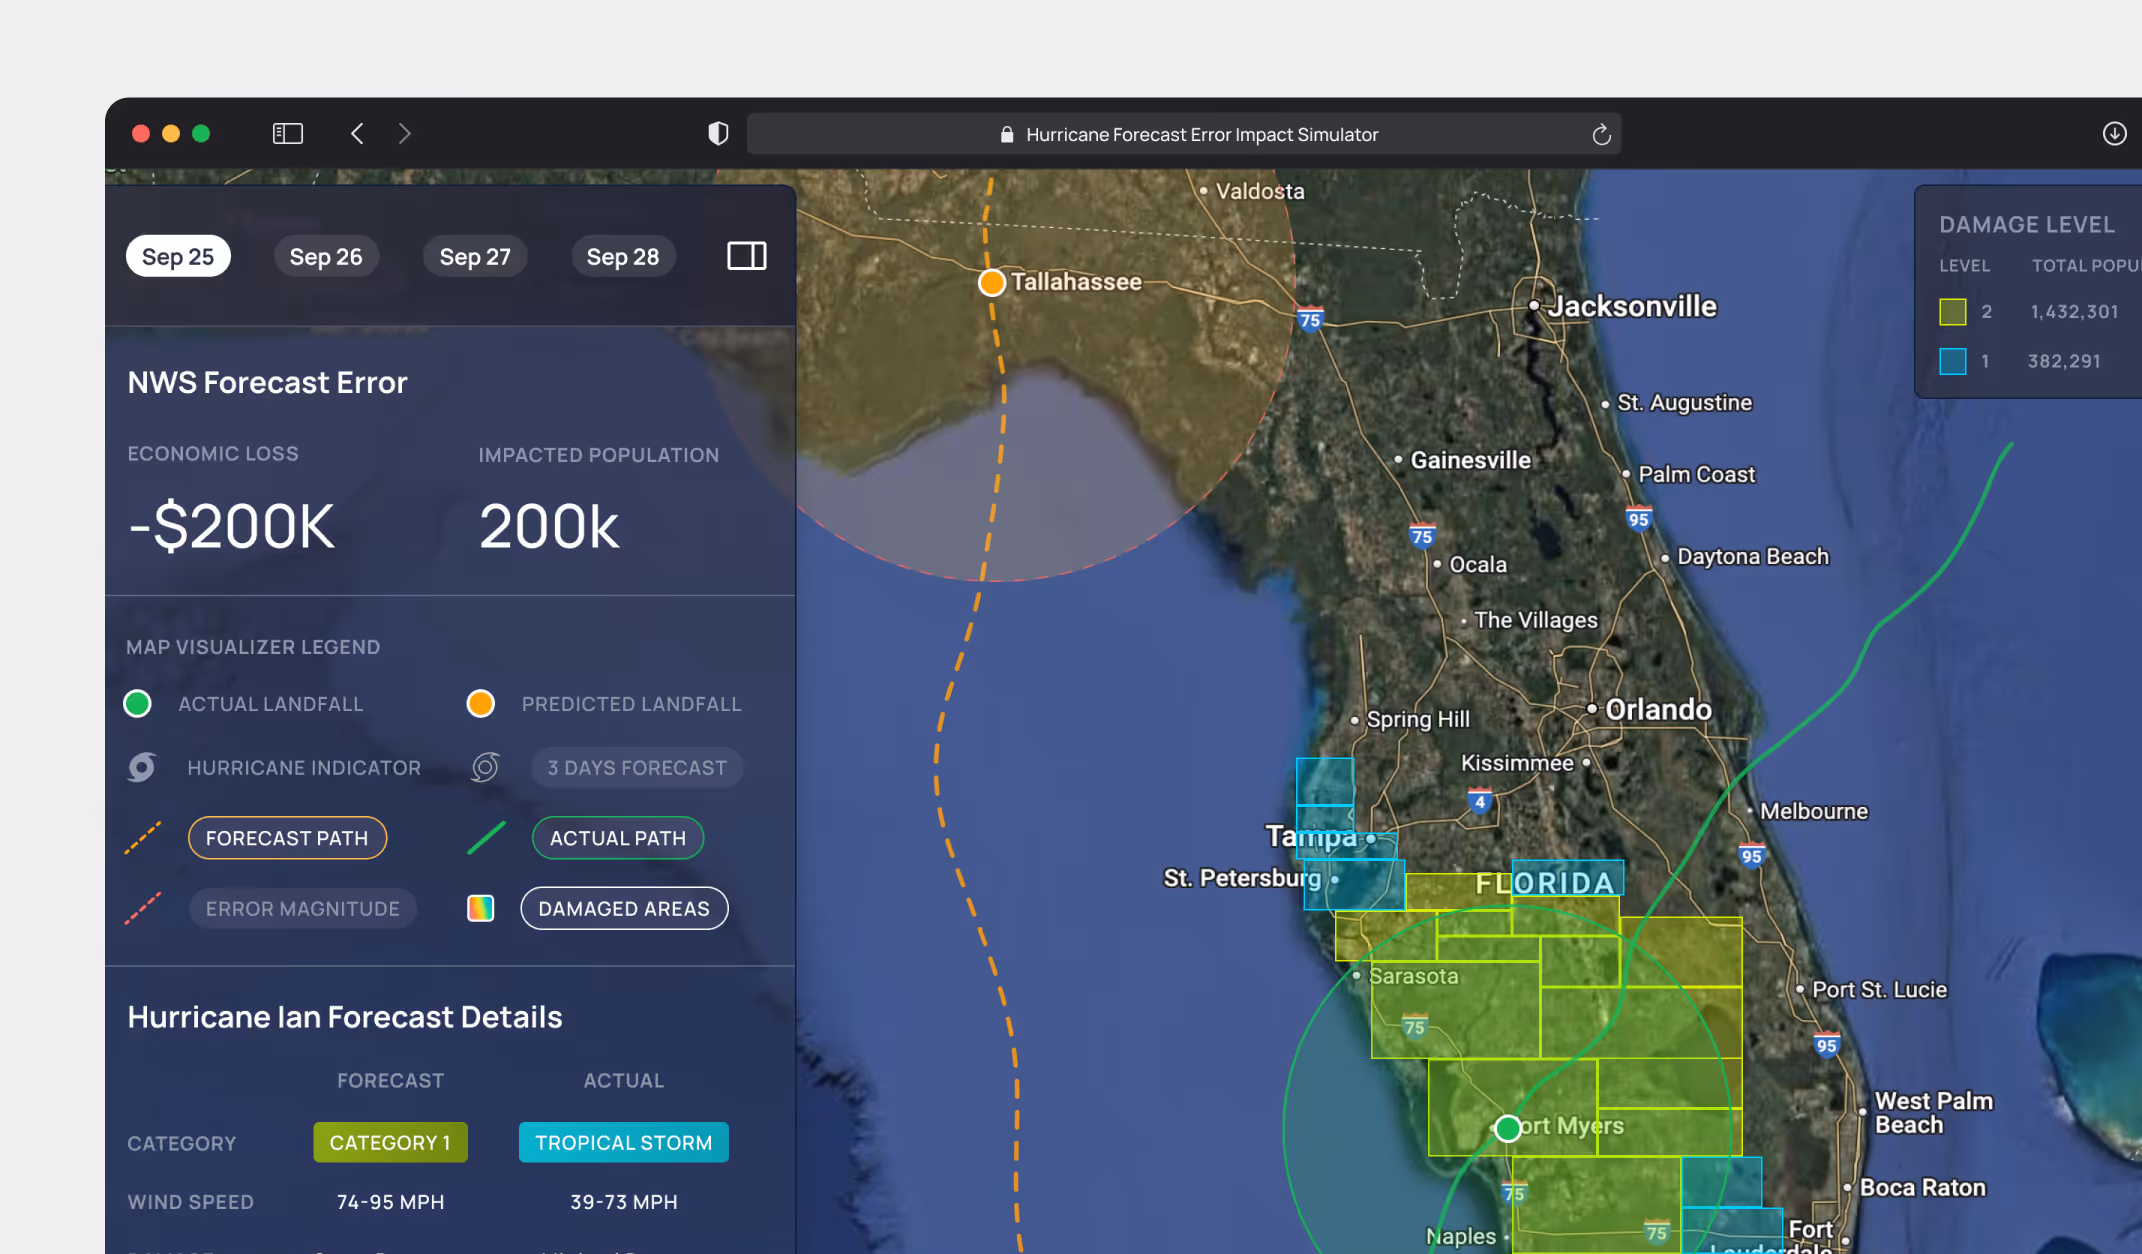Click the blue damage level 1 swatch

[1953, 361]
